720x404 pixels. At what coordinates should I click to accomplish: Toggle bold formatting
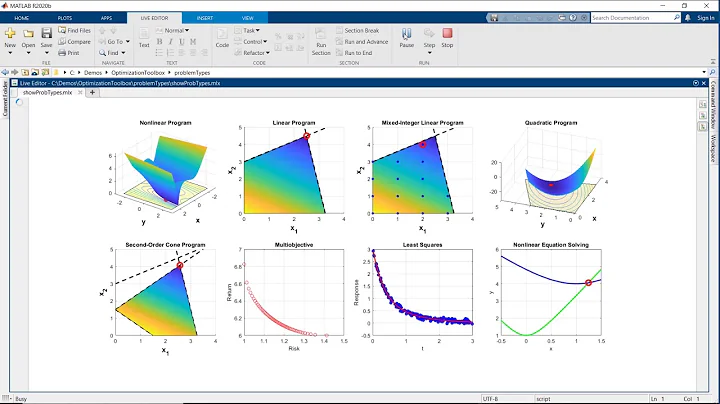point(159,42)
